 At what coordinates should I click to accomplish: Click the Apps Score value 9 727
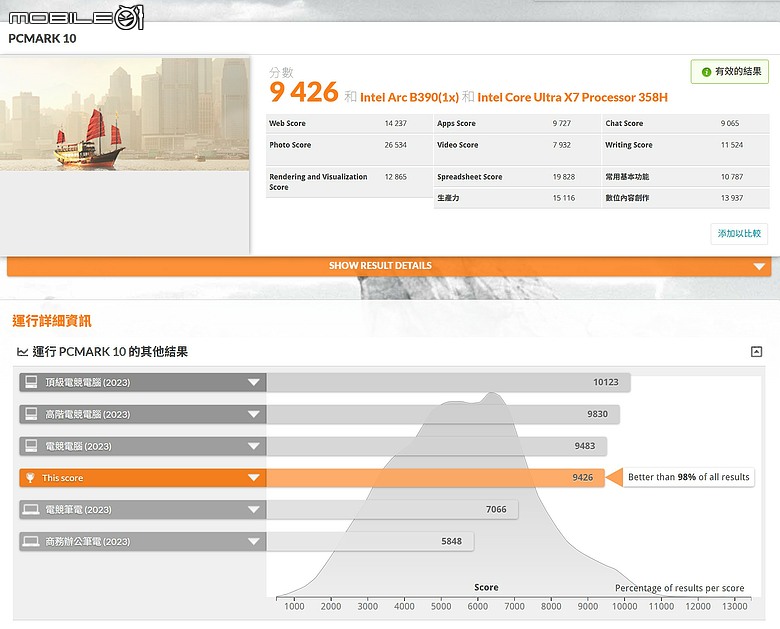(x=562, y=123)
